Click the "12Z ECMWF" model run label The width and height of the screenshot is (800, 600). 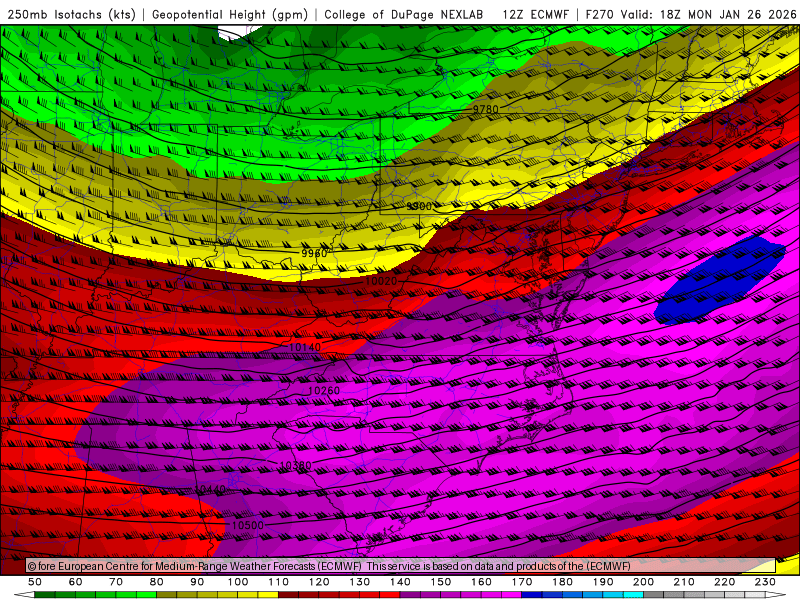pyautogui.click(x=535, y=15)
